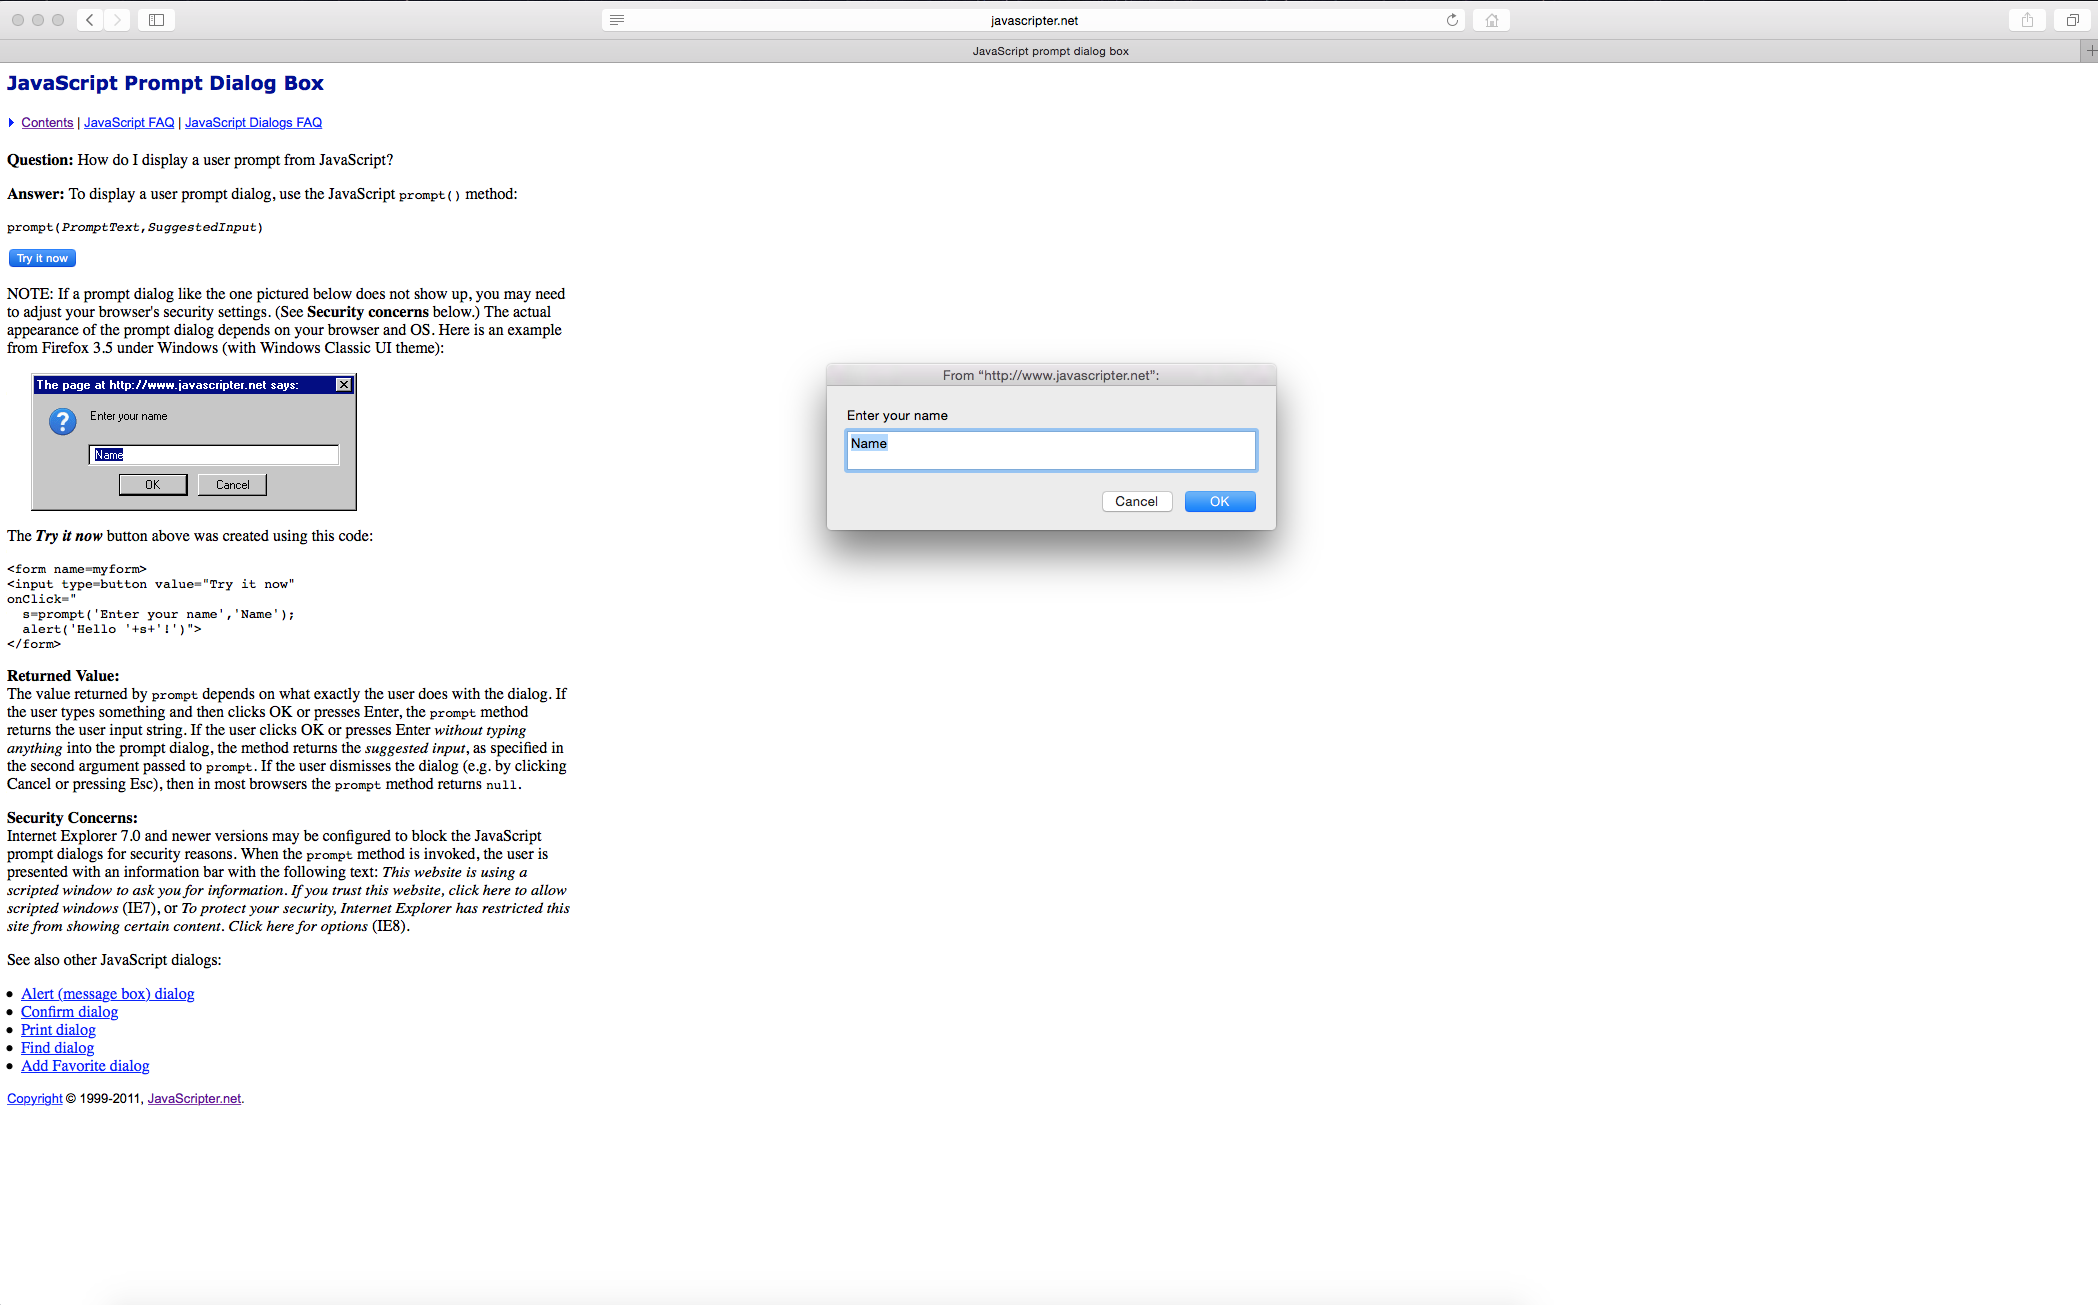Click the Safari back arrow button
Screen dimensions: 2098x1305
(90, 20)
